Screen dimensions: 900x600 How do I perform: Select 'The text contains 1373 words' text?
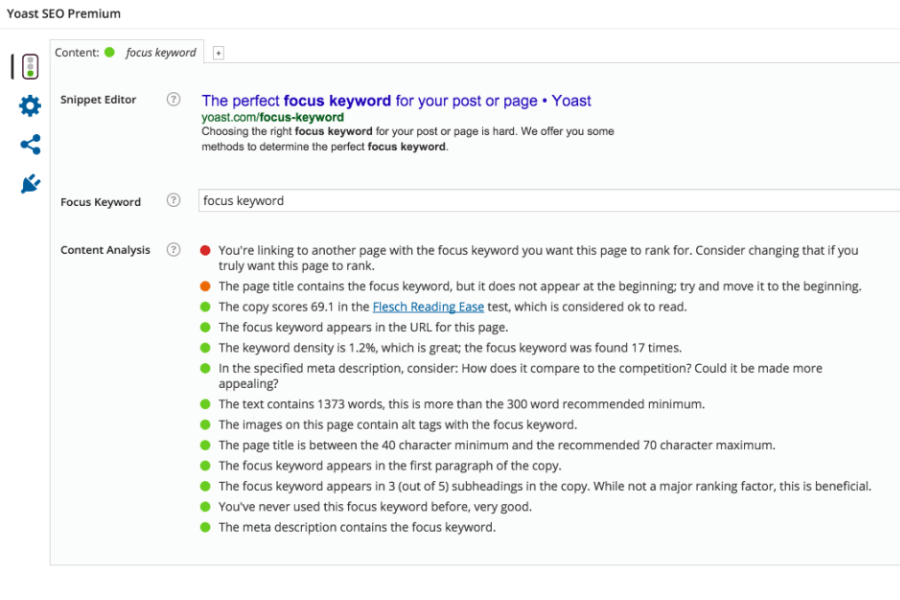[461, 404]
